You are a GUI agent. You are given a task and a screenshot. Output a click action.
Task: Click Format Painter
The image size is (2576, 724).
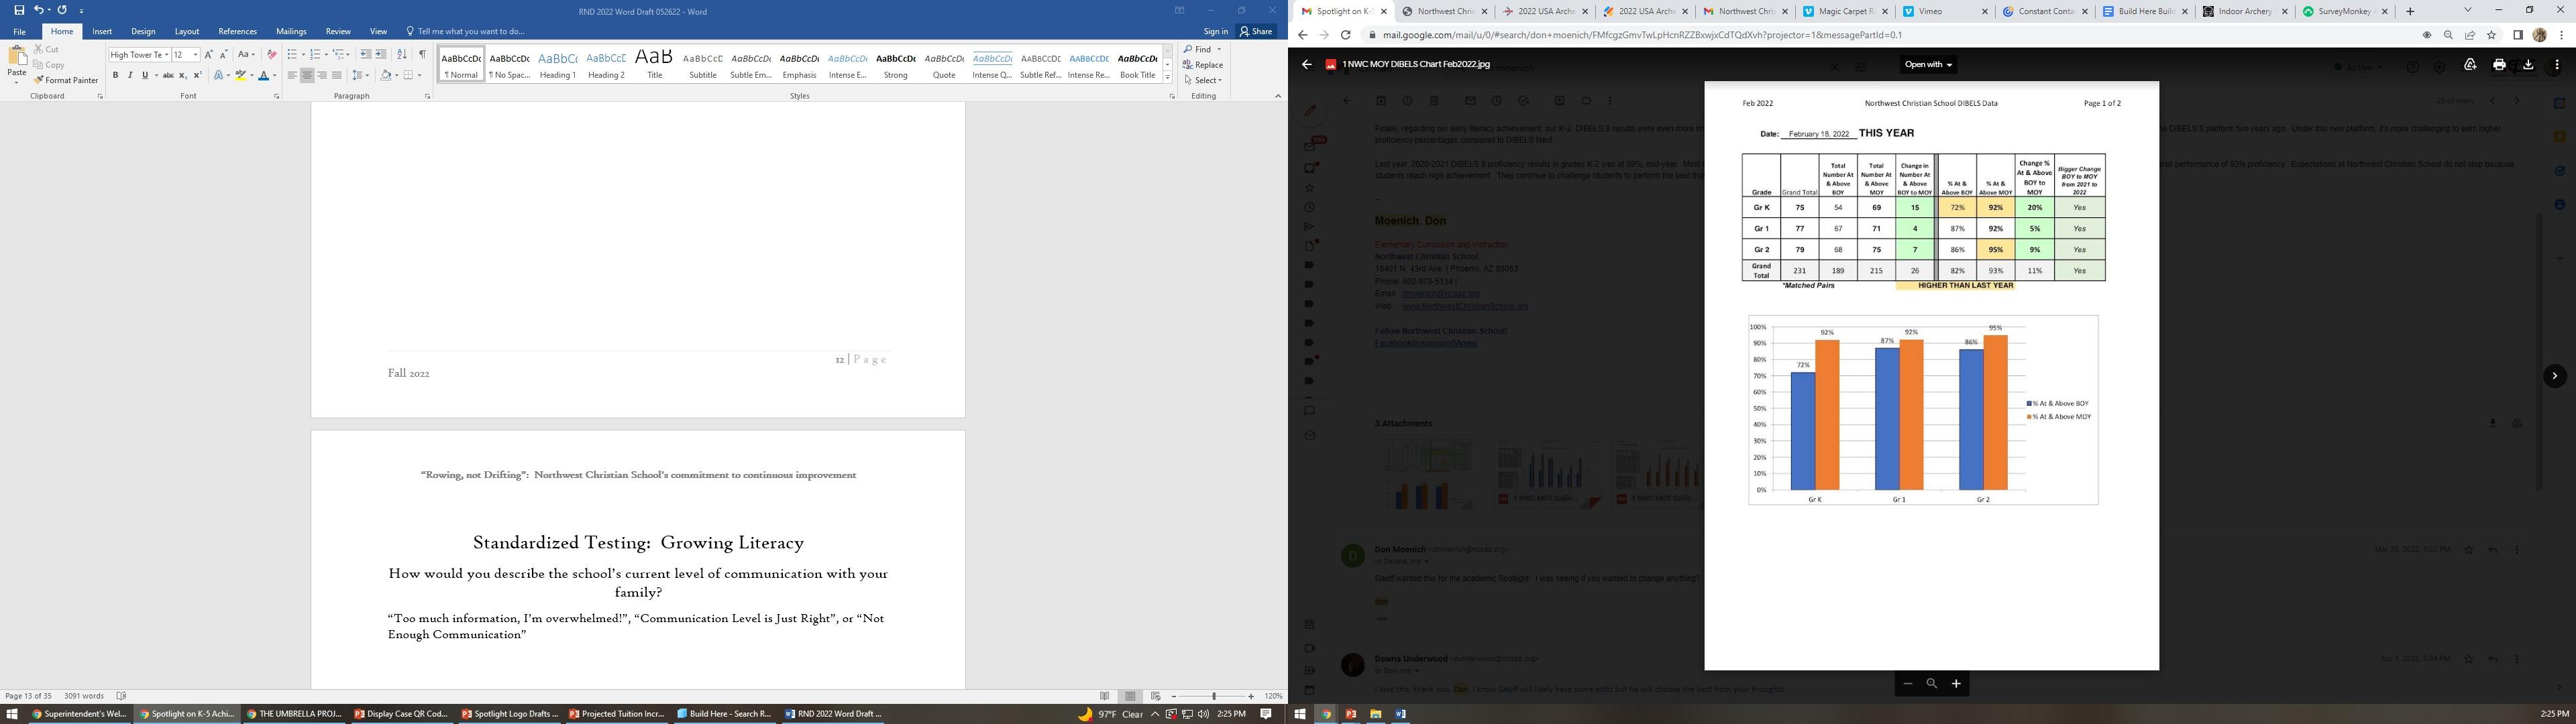click(x=66, y=80)
